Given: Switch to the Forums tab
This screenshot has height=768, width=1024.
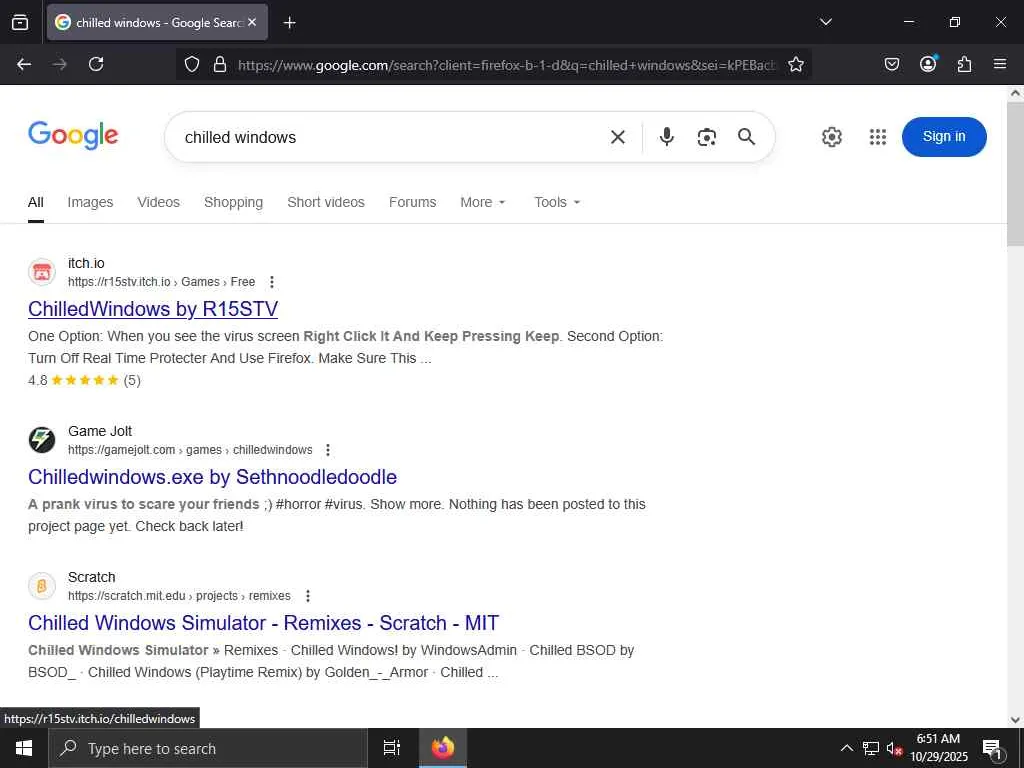Looking at the screenshot, I should coord(412,202).
